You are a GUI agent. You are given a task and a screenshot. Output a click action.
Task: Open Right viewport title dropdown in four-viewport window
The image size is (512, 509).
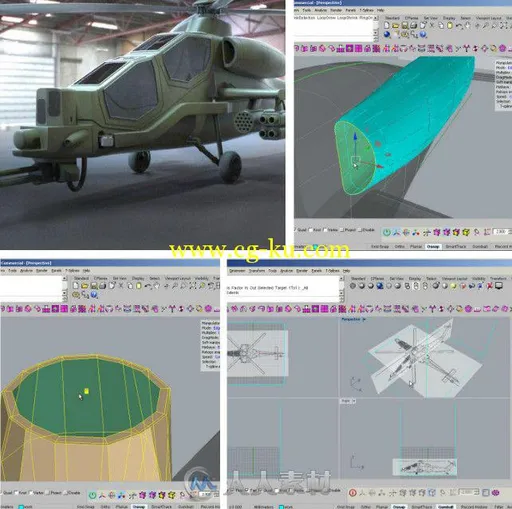[354, 401]
